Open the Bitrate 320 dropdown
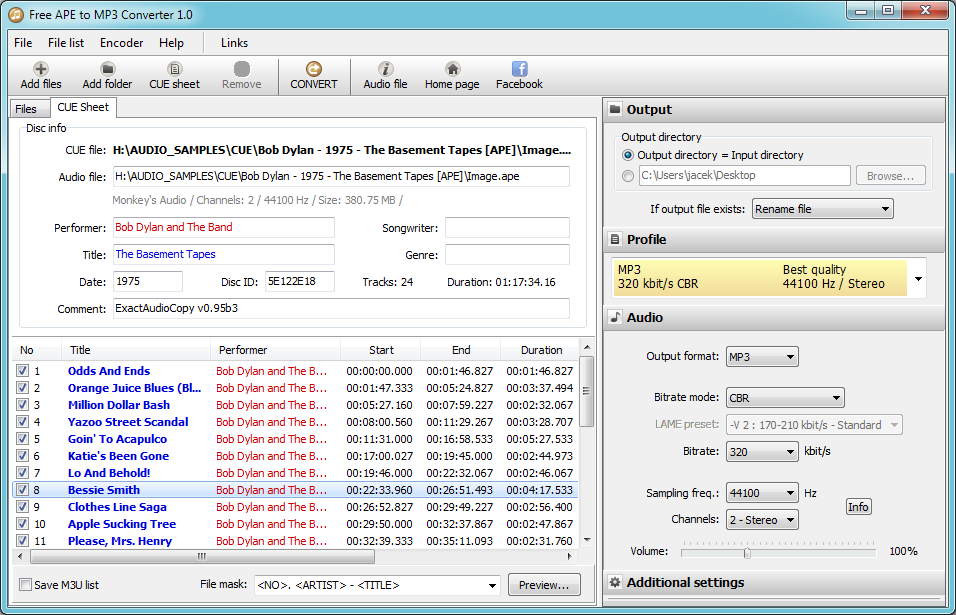This screenshot has height=615, width=956. point(762,452)
